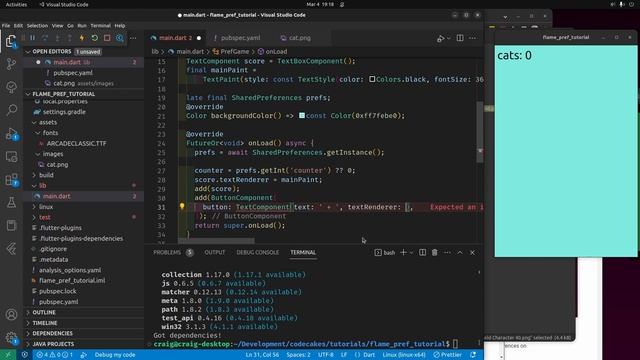
Task: Open the File menu
Action: pyautogui.click(x=6, y=25)
